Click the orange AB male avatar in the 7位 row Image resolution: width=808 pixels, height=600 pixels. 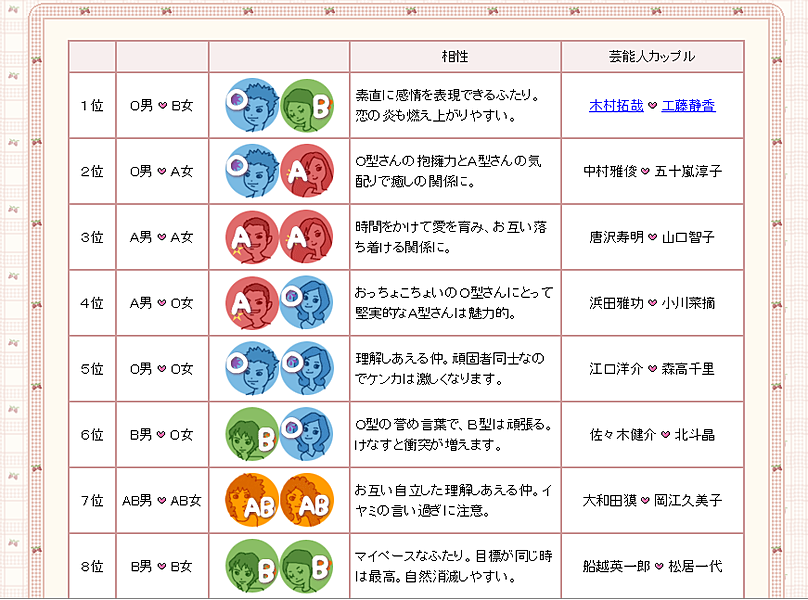click(252, 500)
